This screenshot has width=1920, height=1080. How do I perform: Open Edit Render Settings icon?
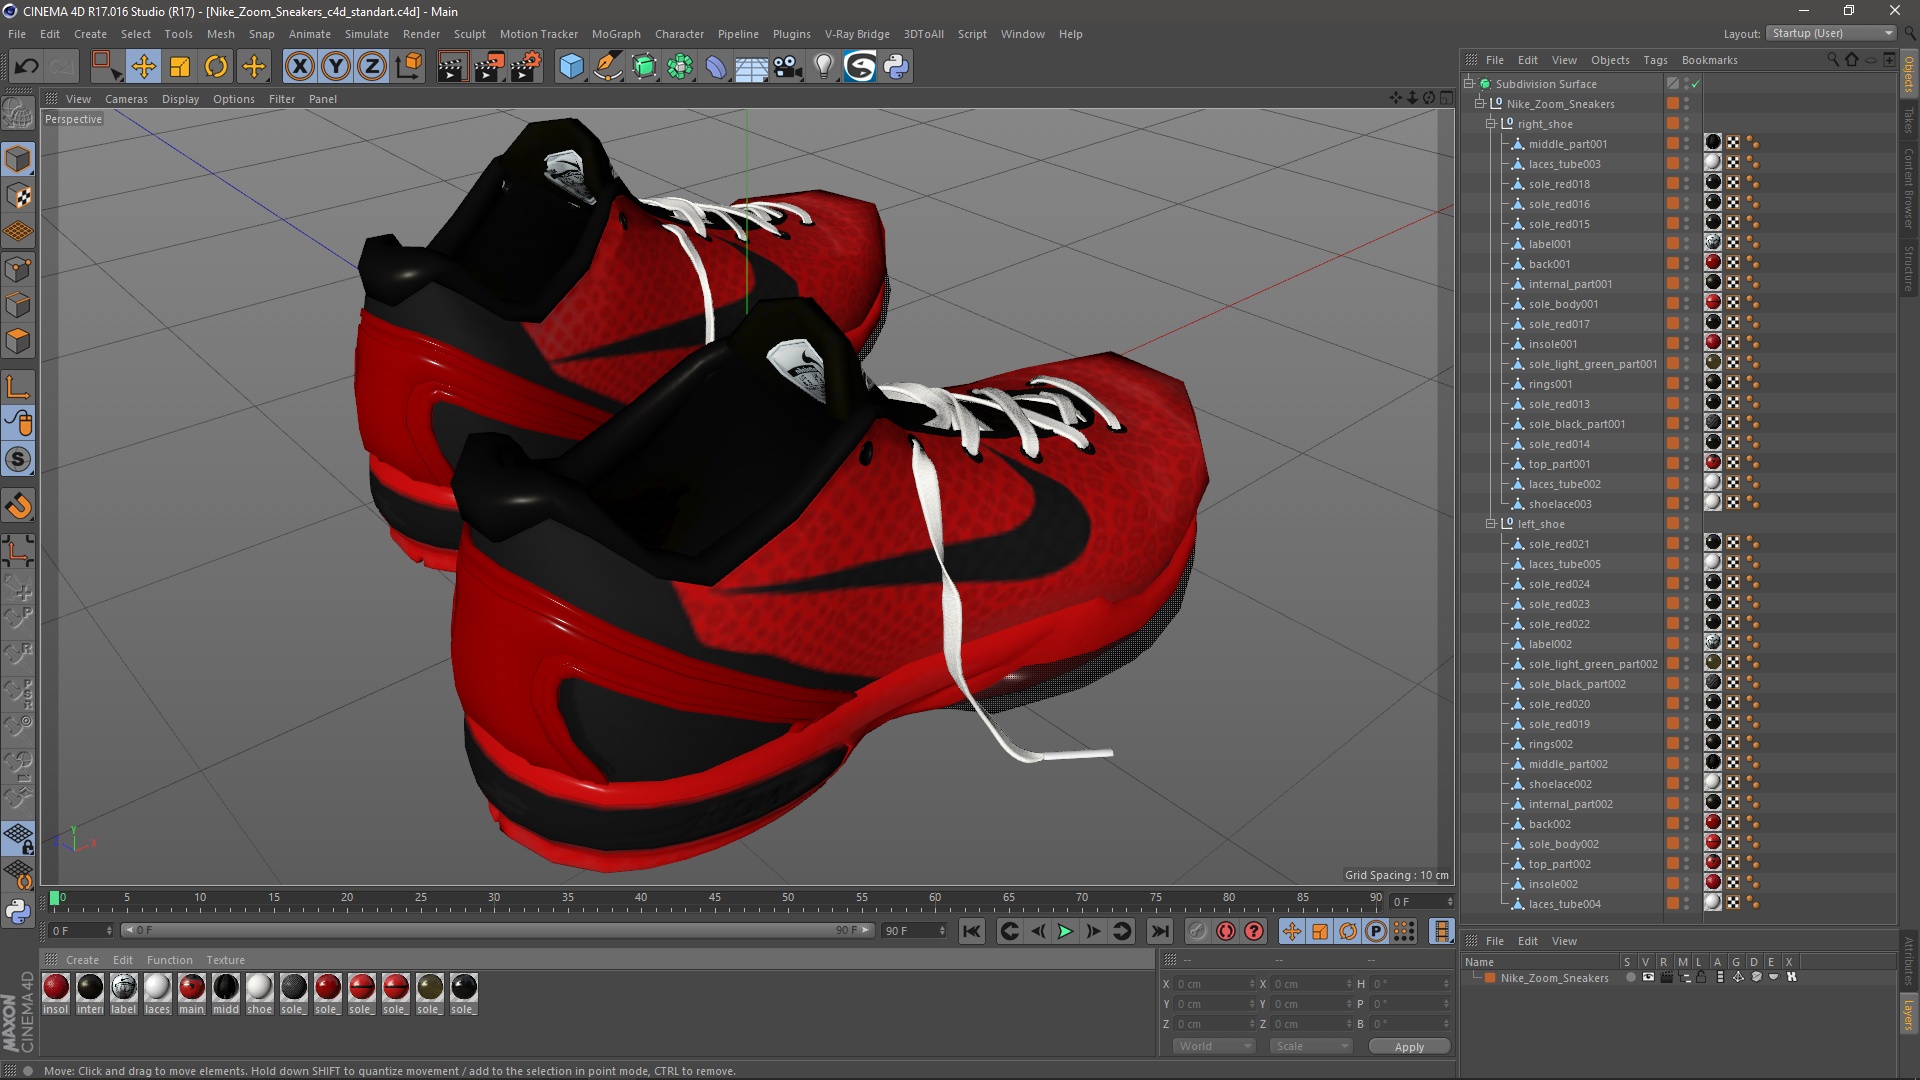point(526,67)
